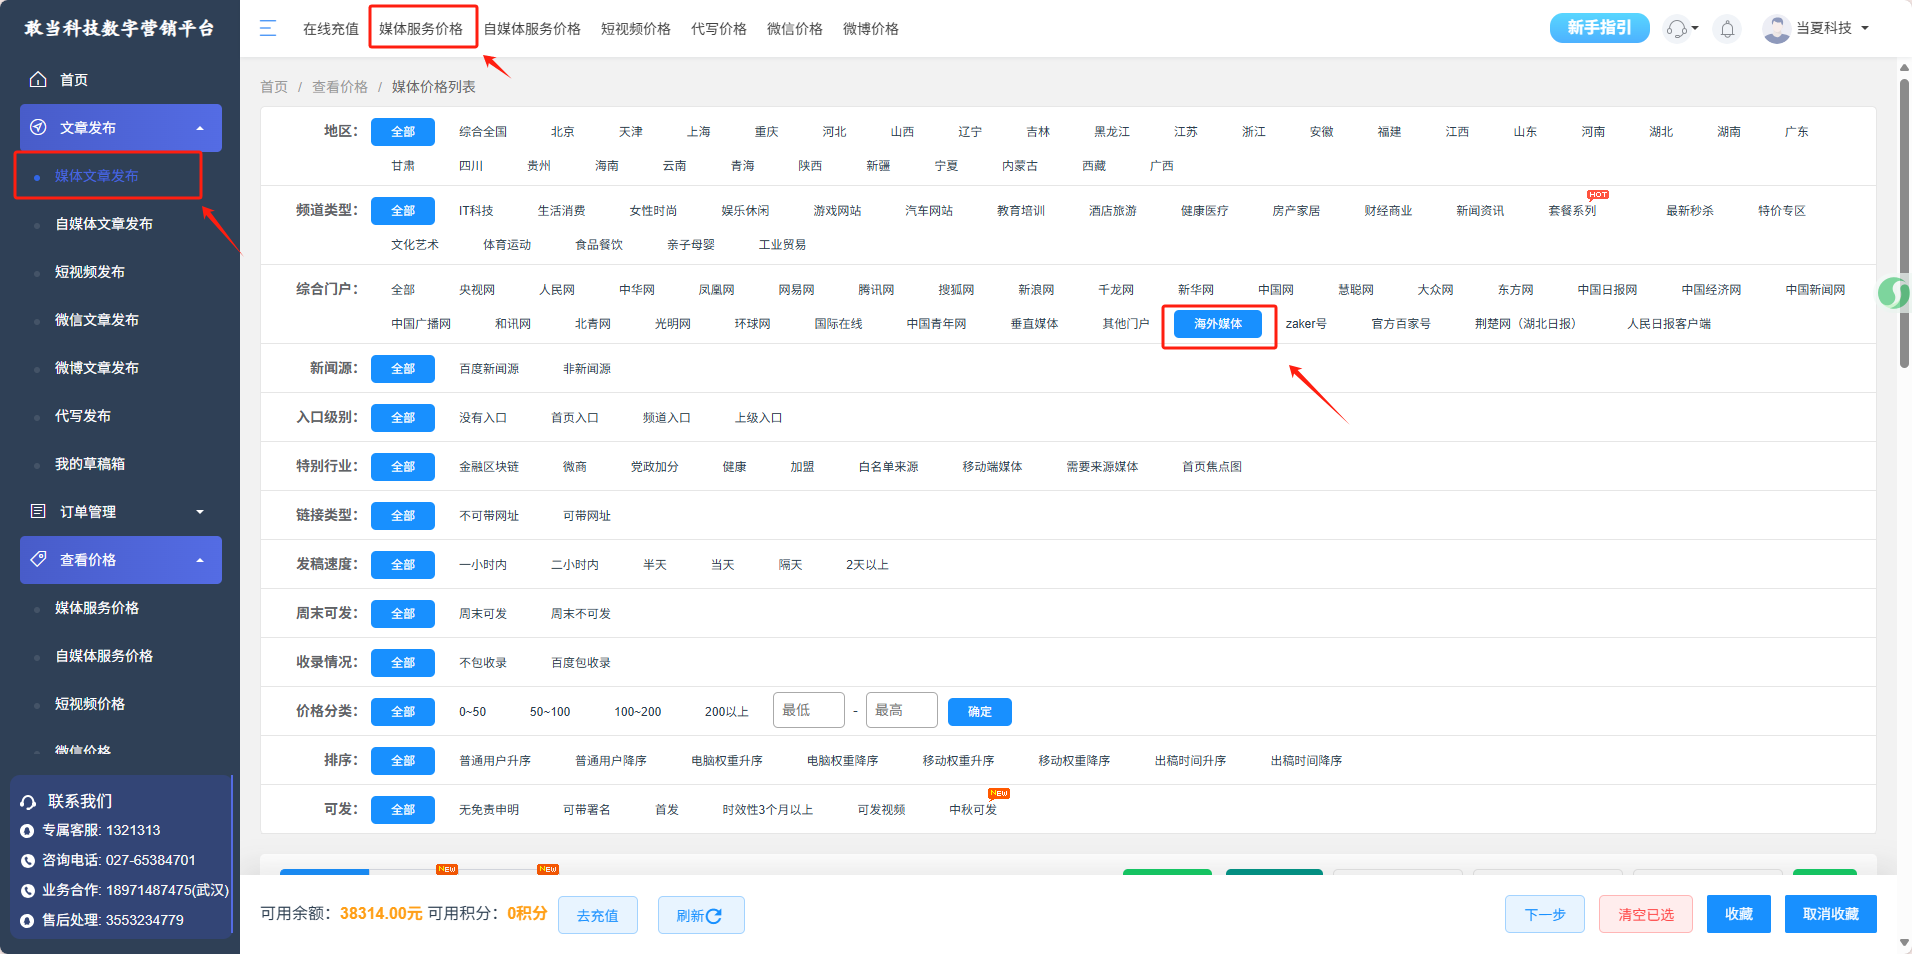Click the 清空已选 button
Screen dimensions: 1912x954
1646,914
